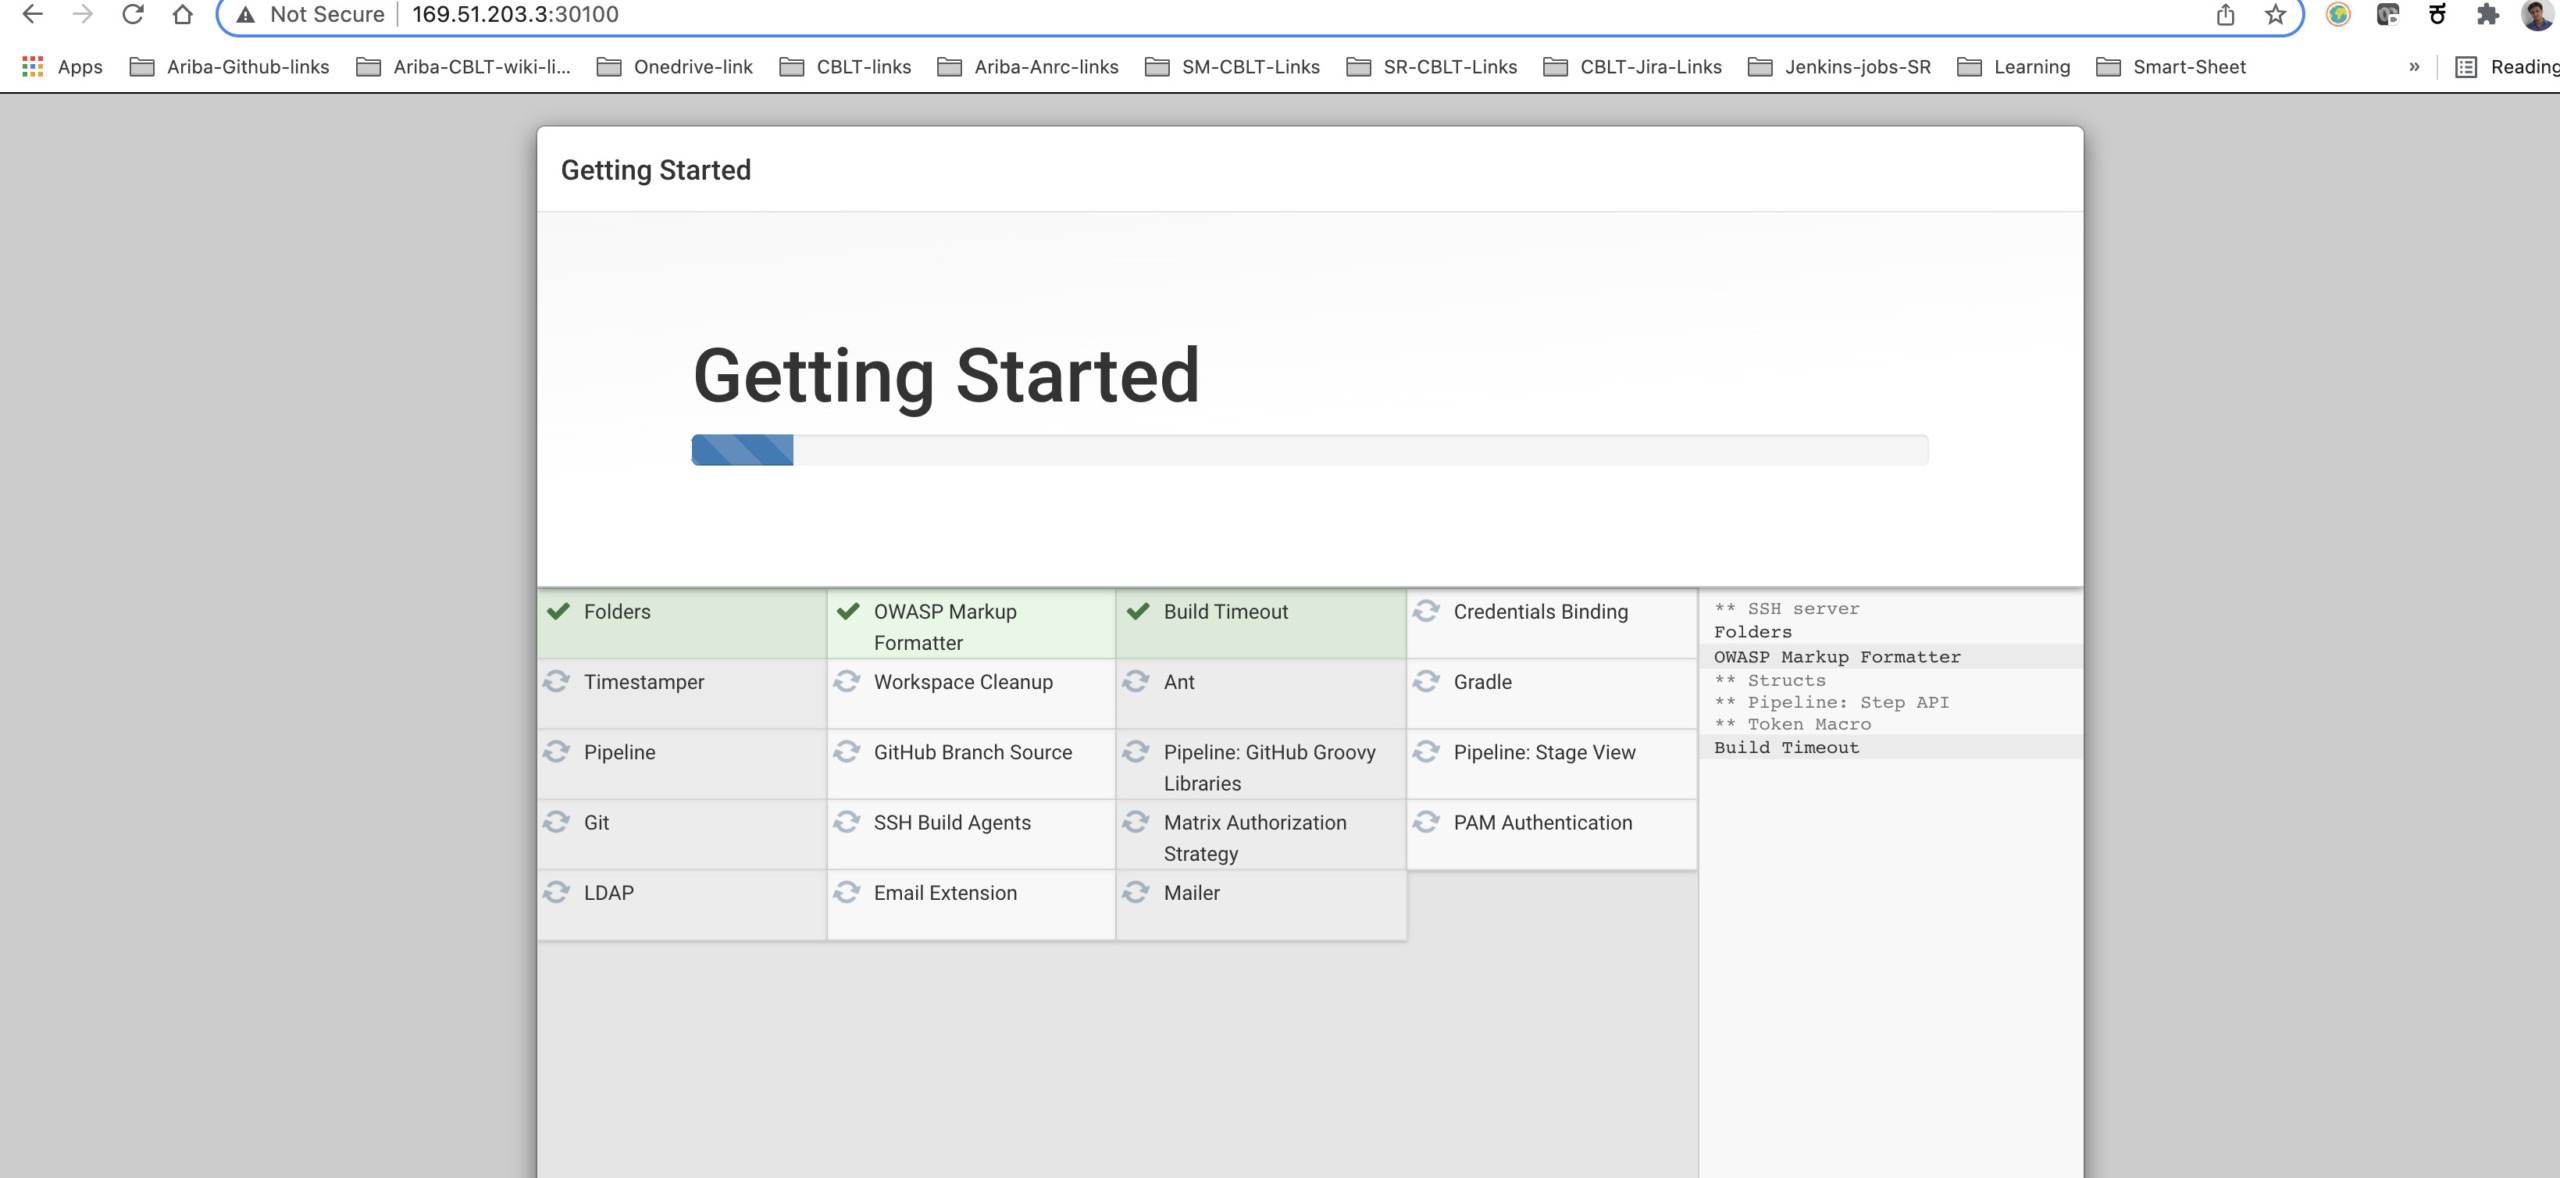Expand hidden bookmarks with double chevron
This screenshot has width=2560, height=1178.
pyautogui.click(x=2414, y=67)
